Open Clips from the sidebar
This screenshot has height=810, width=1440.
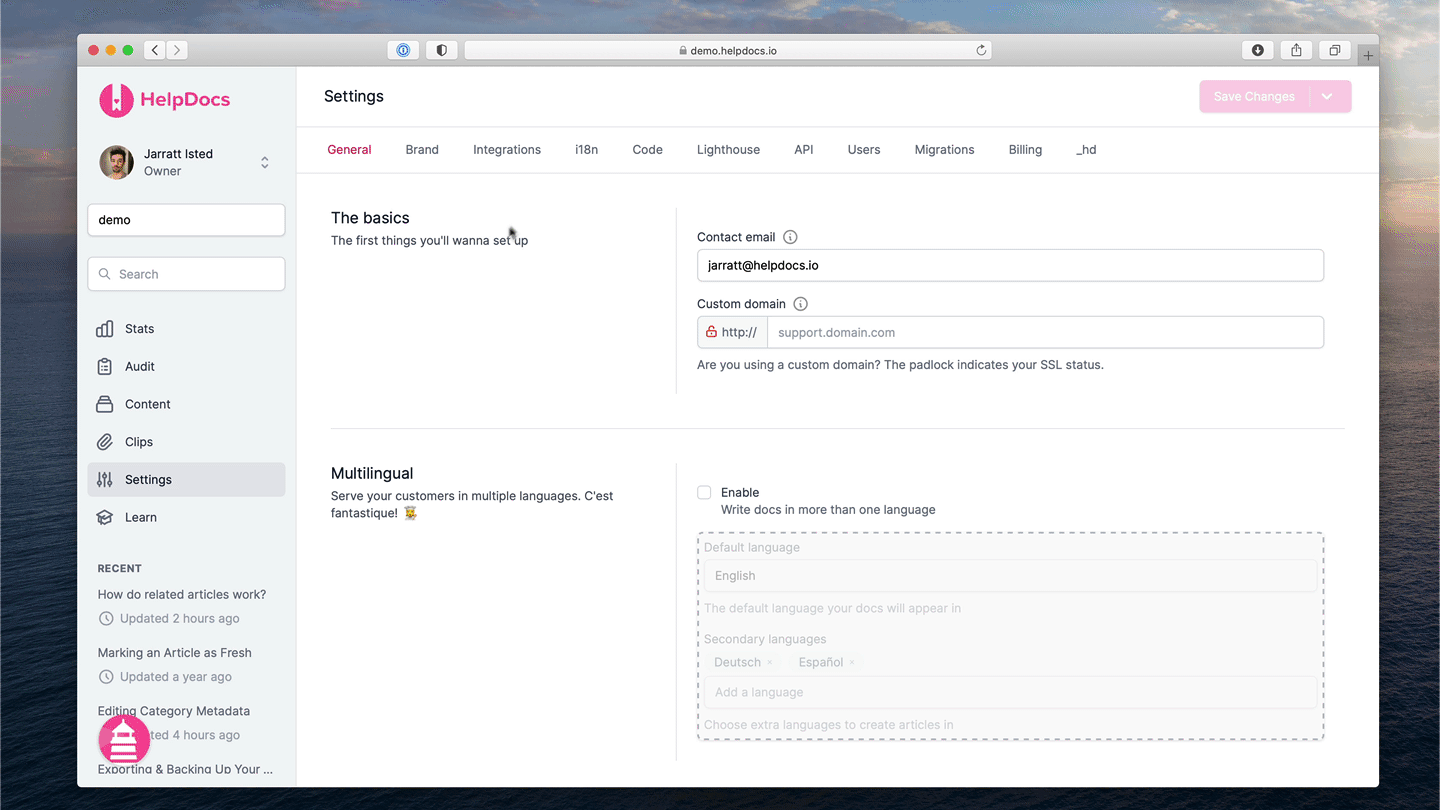coord(186,442)
